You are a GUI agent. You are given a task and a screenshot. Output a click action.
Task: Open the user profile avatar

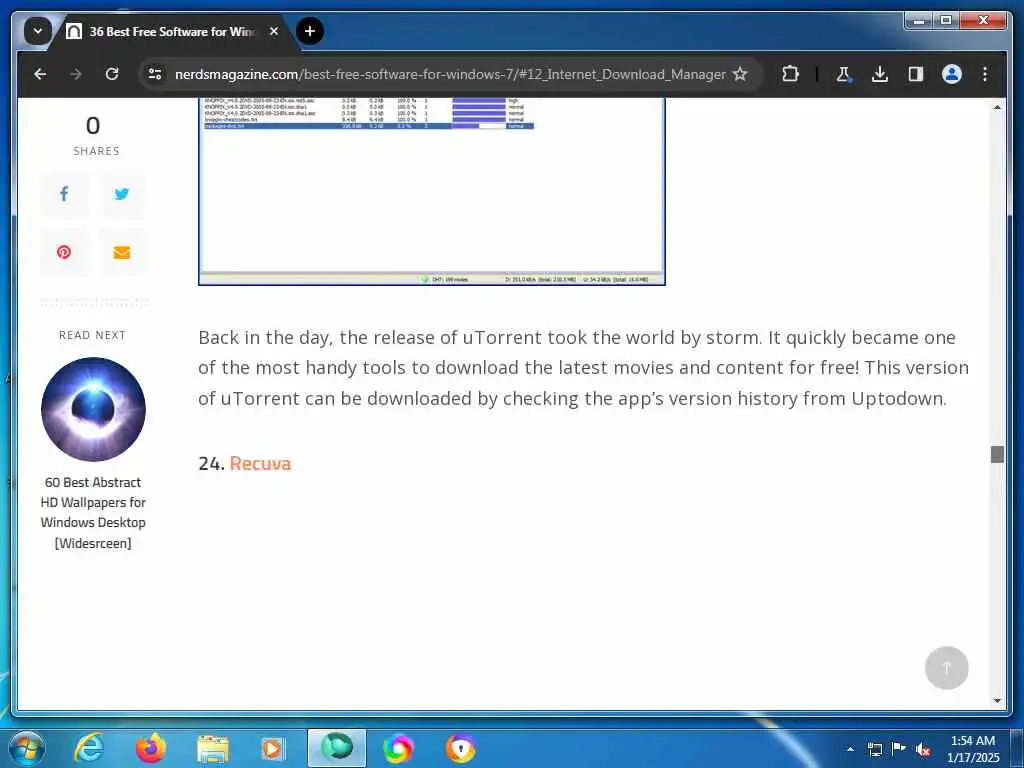point(952,74)
